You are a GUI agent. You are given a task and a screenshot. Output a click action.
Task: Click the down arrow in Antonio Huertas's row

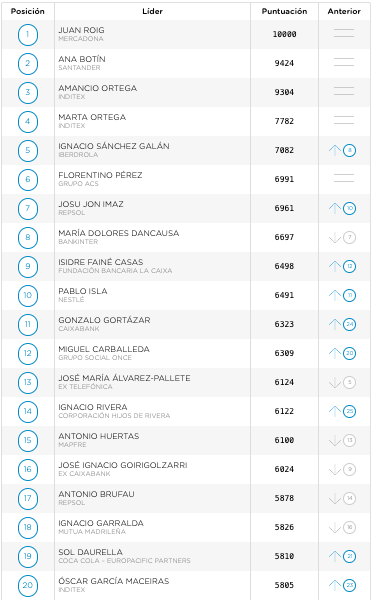tap(335, 440)
